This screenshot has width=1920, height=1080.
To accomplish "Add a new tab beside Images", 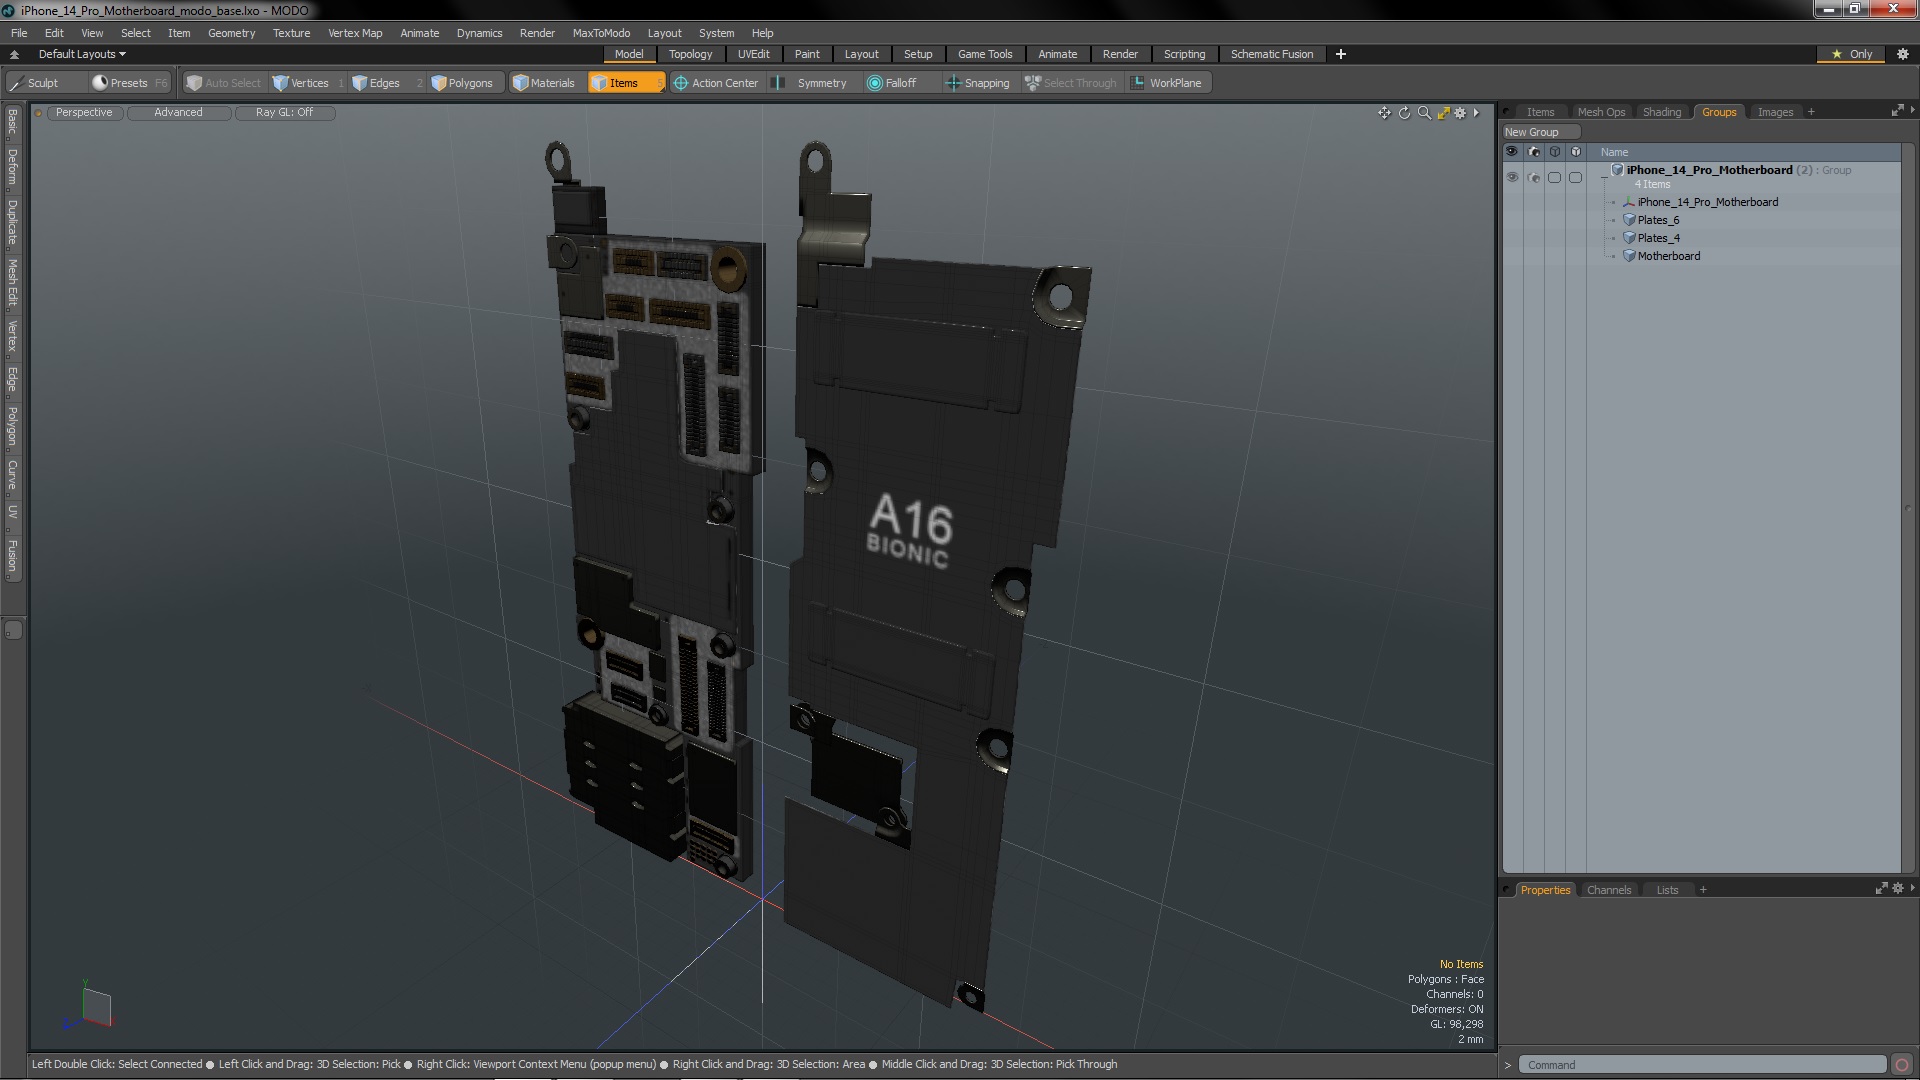I will 1811,112.
